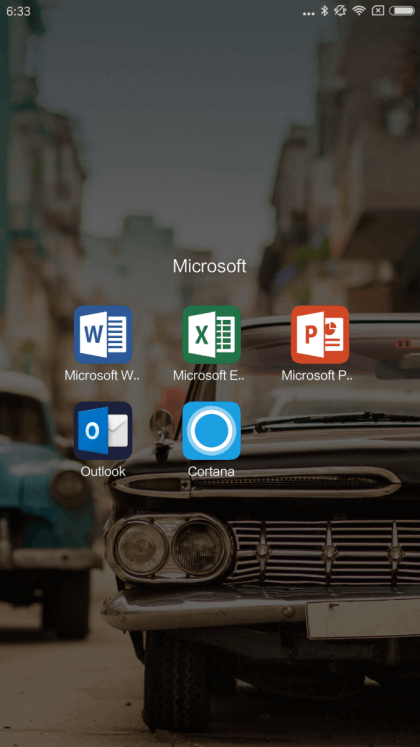Tap the Outlook text label
Screen dimensions: 420x747
[103, 472]
